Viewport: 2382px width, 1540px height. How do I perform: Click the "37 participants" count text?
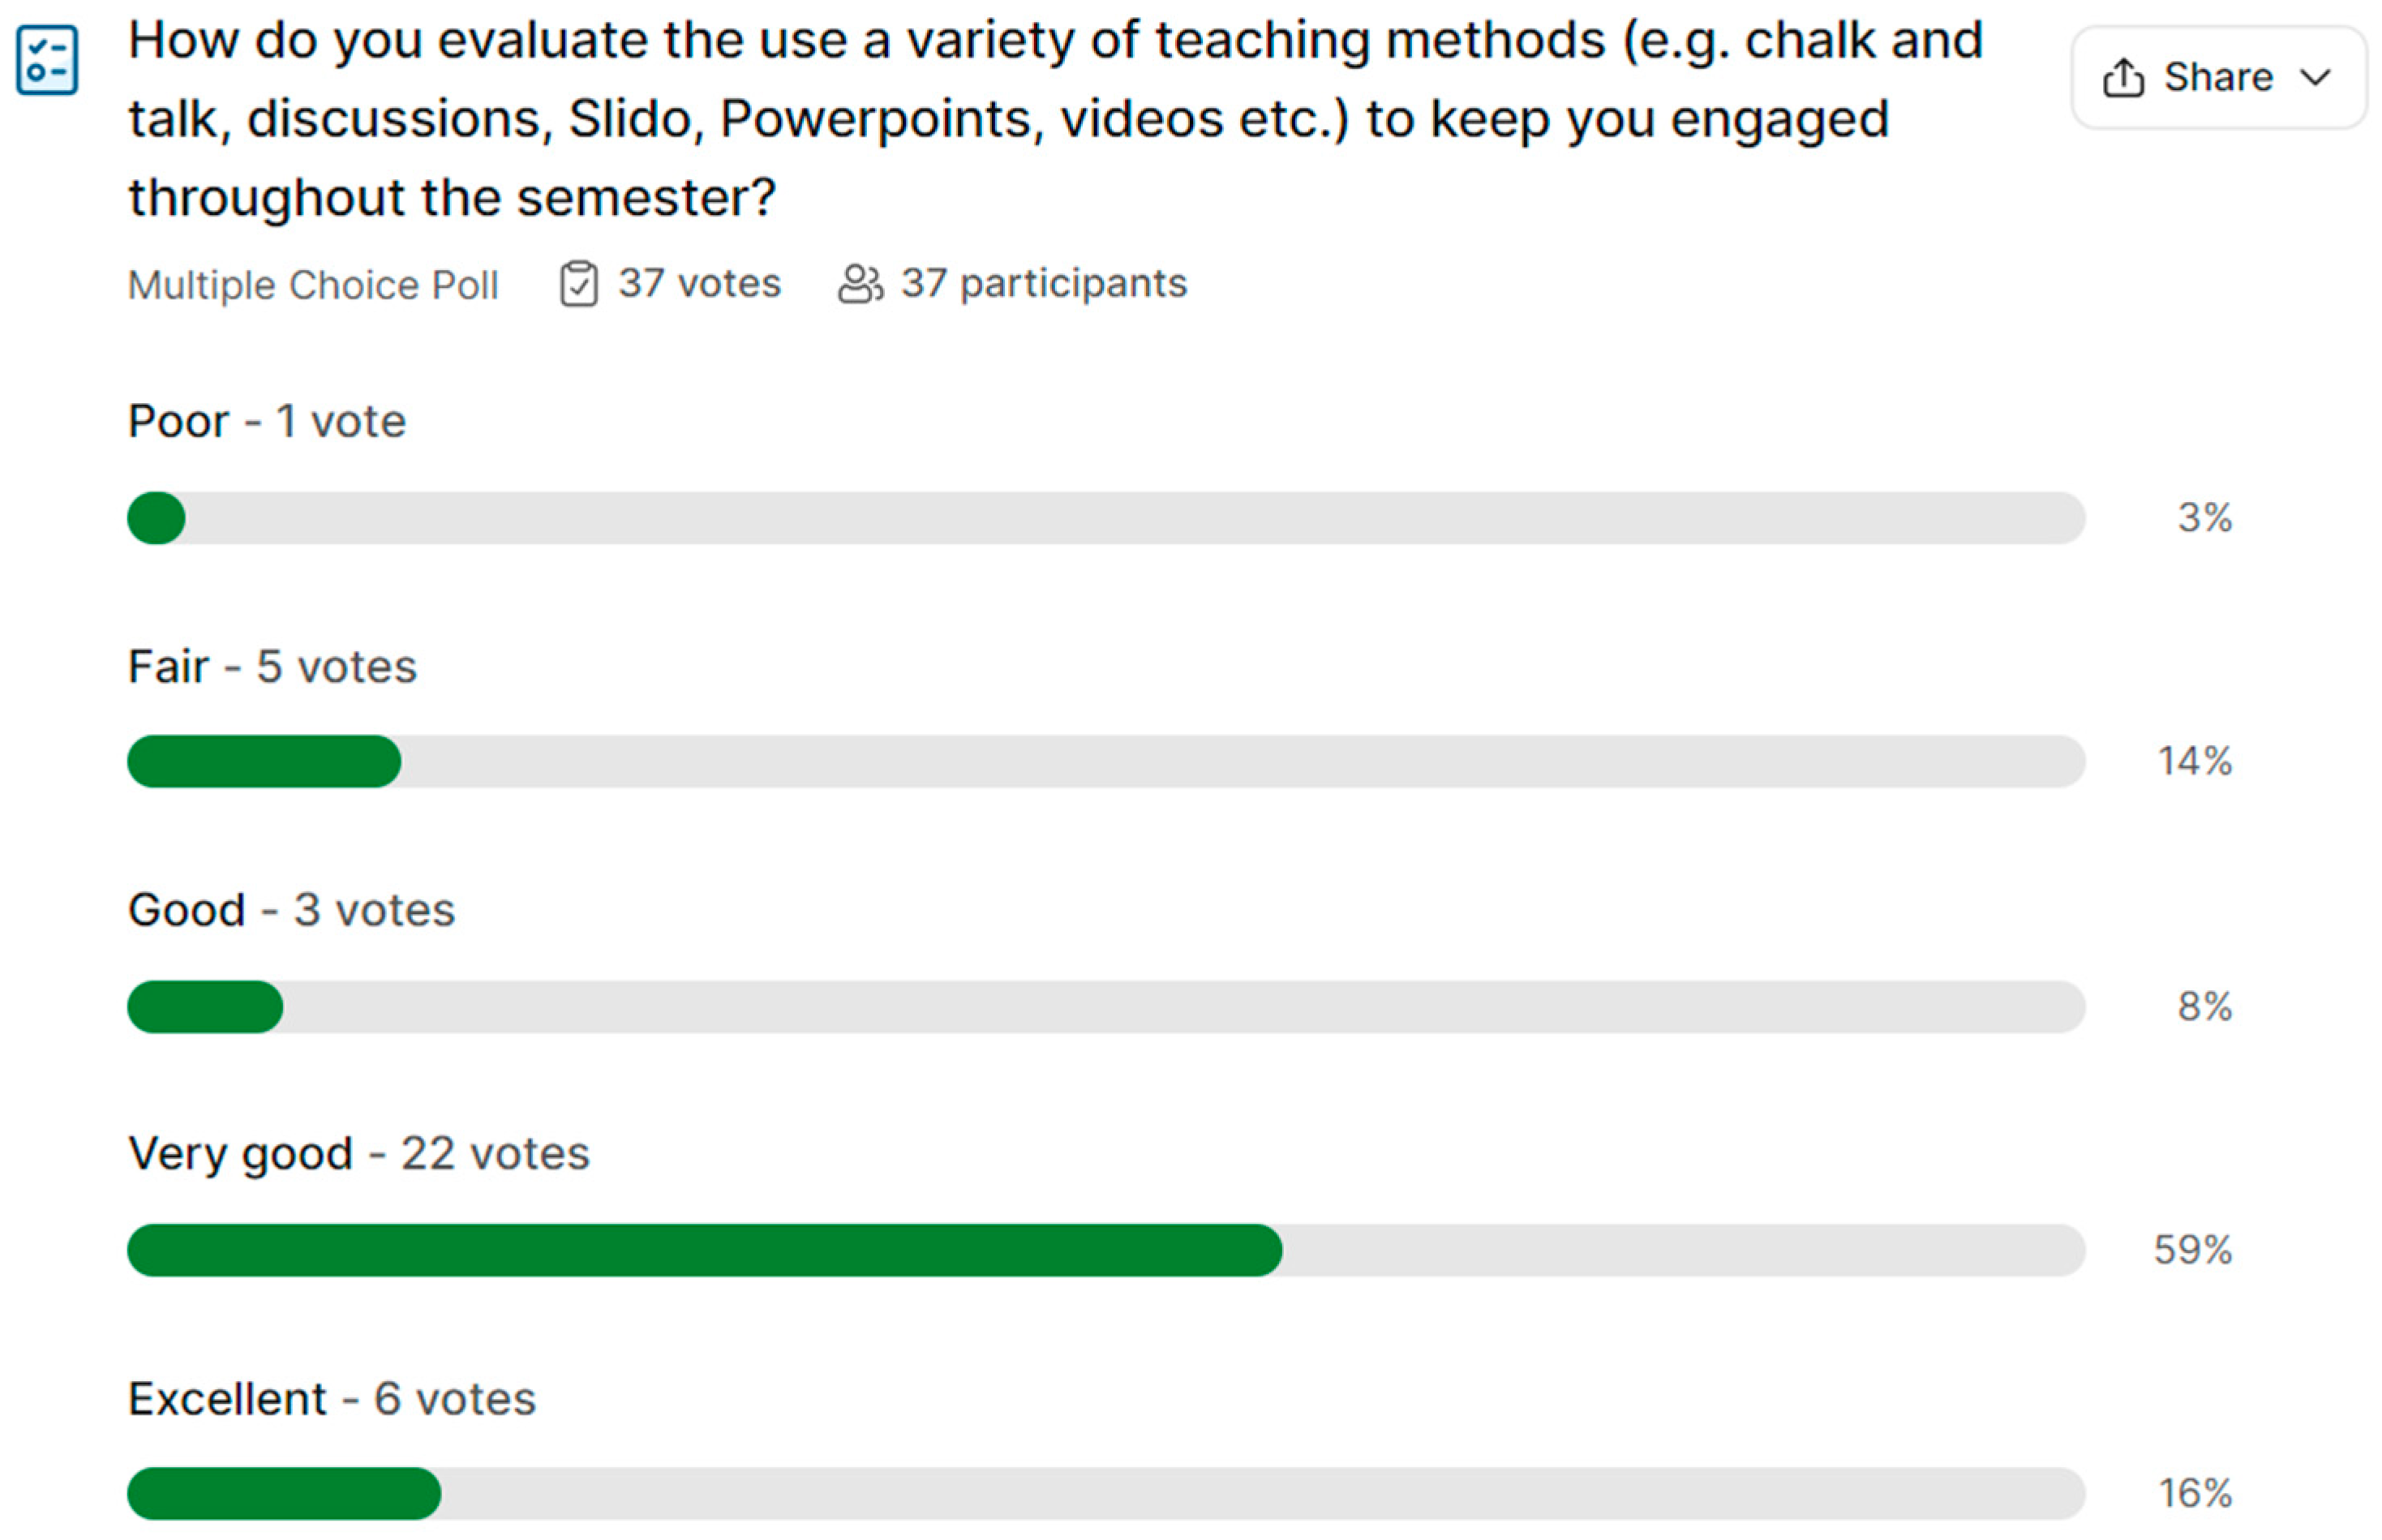click(1043, 283)
